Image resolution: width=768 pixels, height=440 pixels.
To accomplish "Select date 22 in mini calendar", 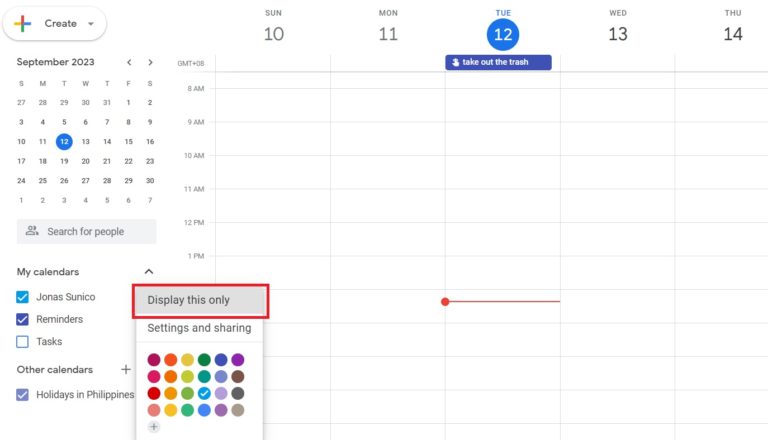I will click(128, 161).
